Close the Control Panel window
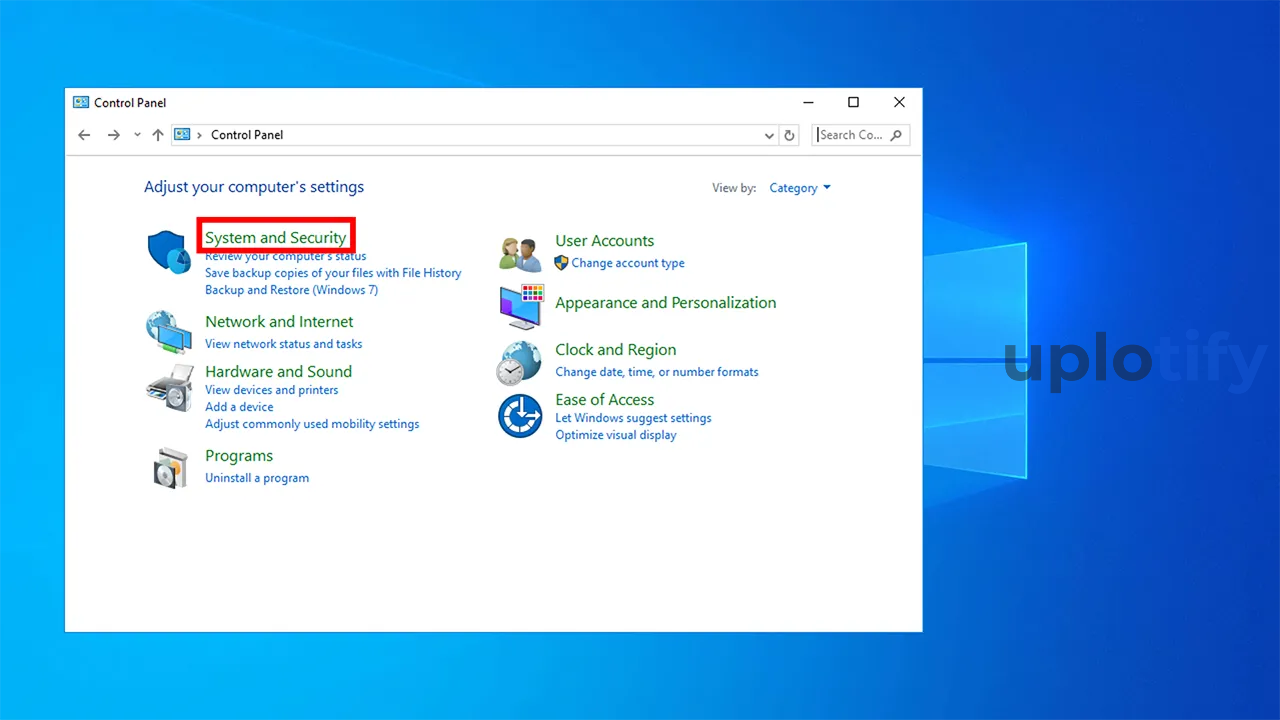 click(899, 102)
